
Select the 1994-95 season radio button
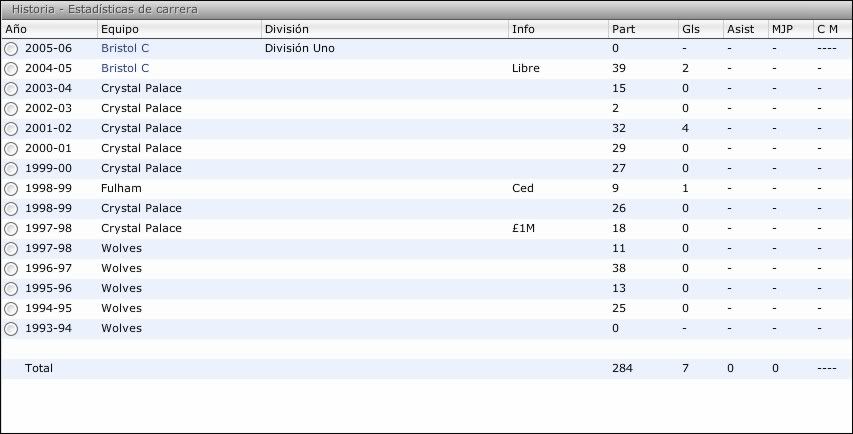click(x=11, y=309)
